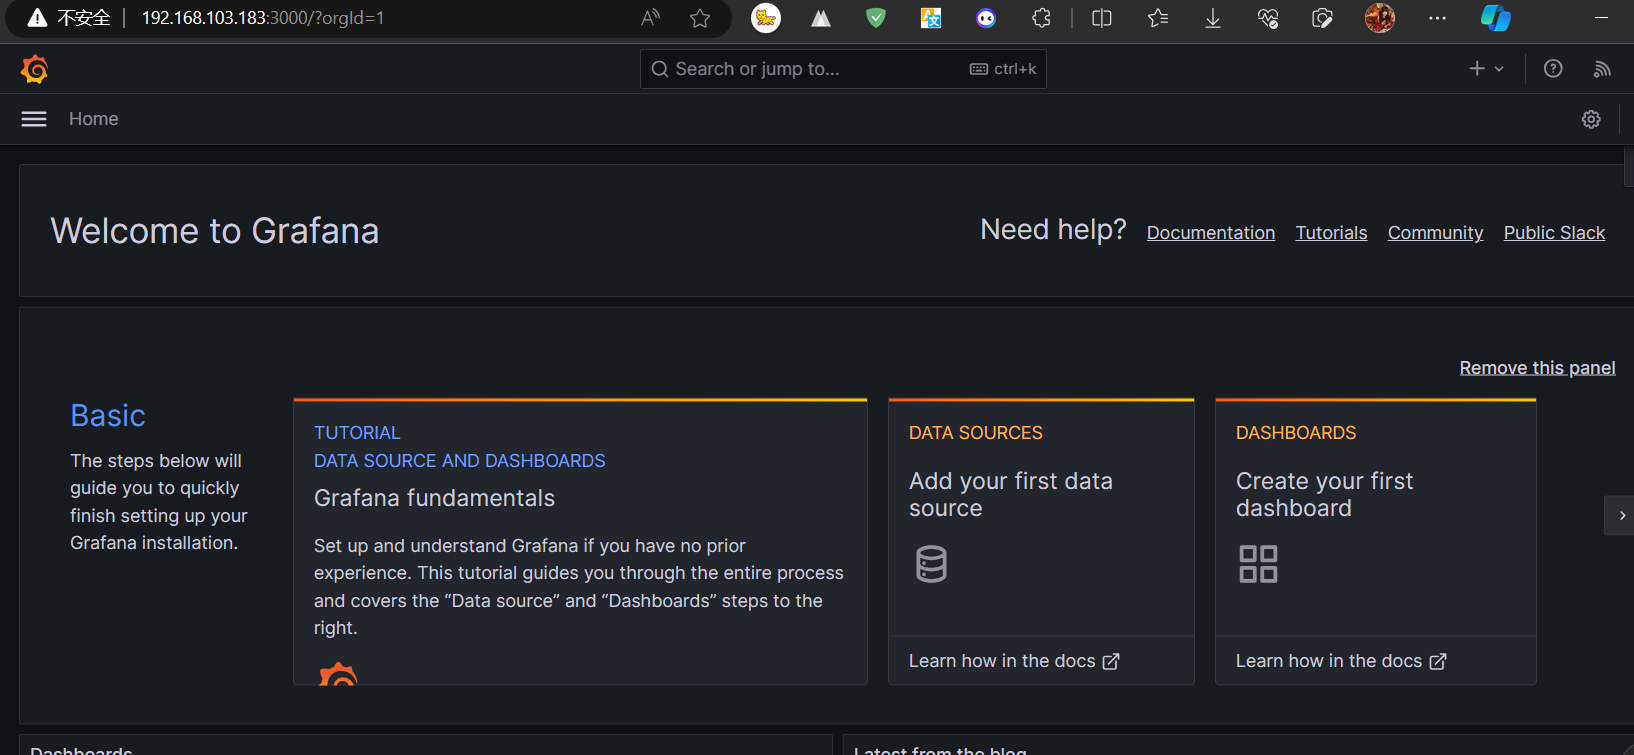Click the Welcome to Grafana title

click(215, 231)
